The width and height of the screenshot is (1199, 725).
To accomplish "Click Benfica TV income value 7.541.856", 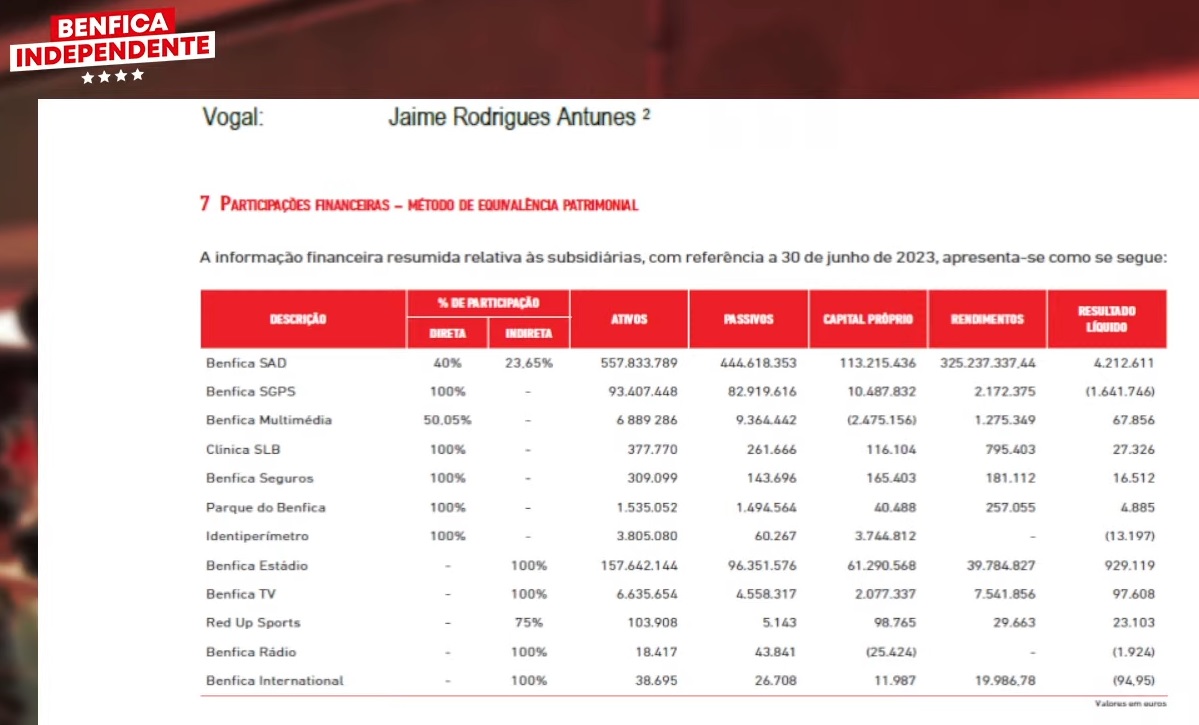I will pyautogui.click(x=1005, y=594).
